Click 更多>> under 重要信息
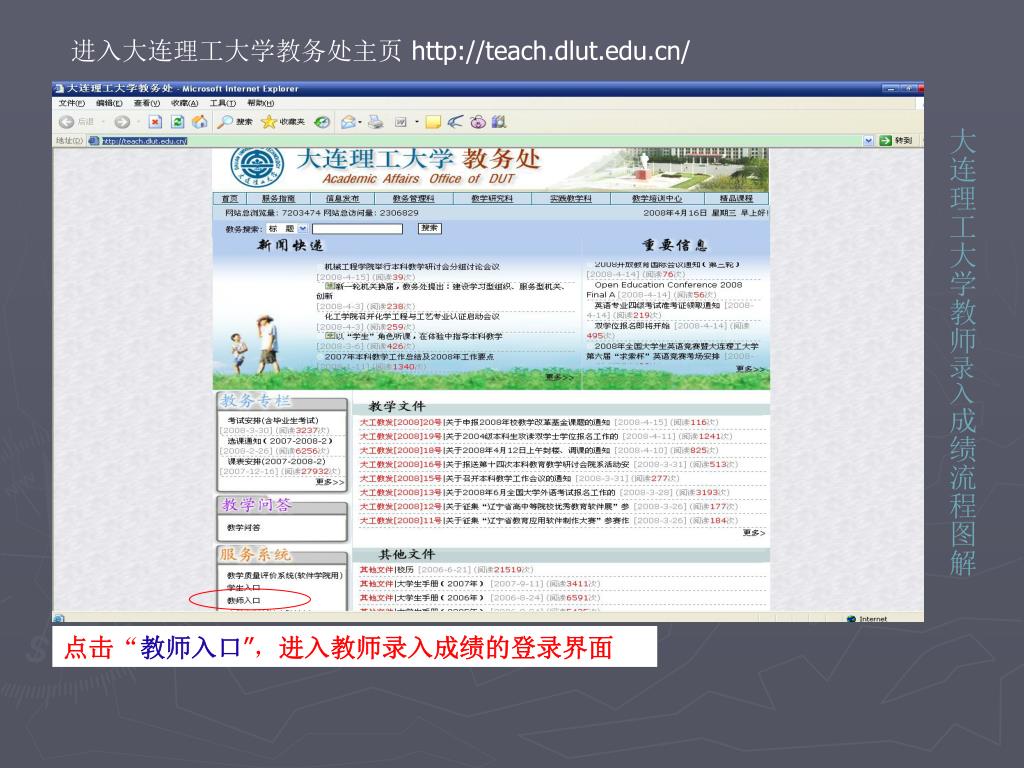Viewport: 1024px width, 768px height. click(750, 369)
